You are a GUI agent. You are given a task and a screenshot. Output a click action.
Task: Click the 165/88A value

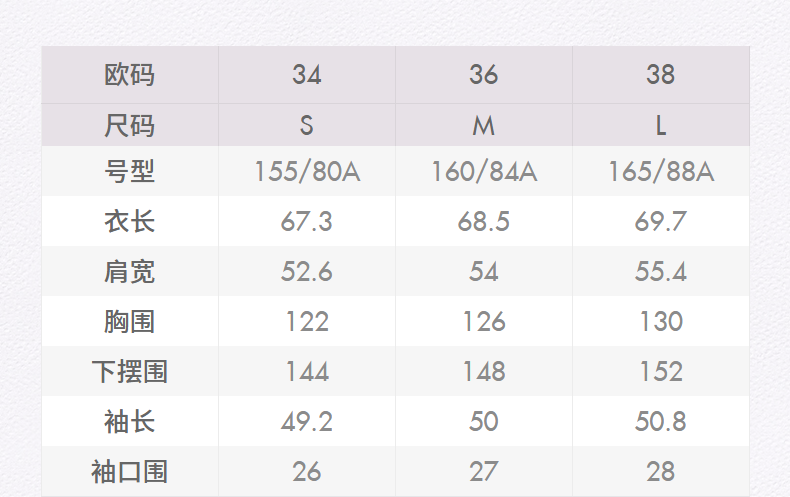click(x=661, y=172)
